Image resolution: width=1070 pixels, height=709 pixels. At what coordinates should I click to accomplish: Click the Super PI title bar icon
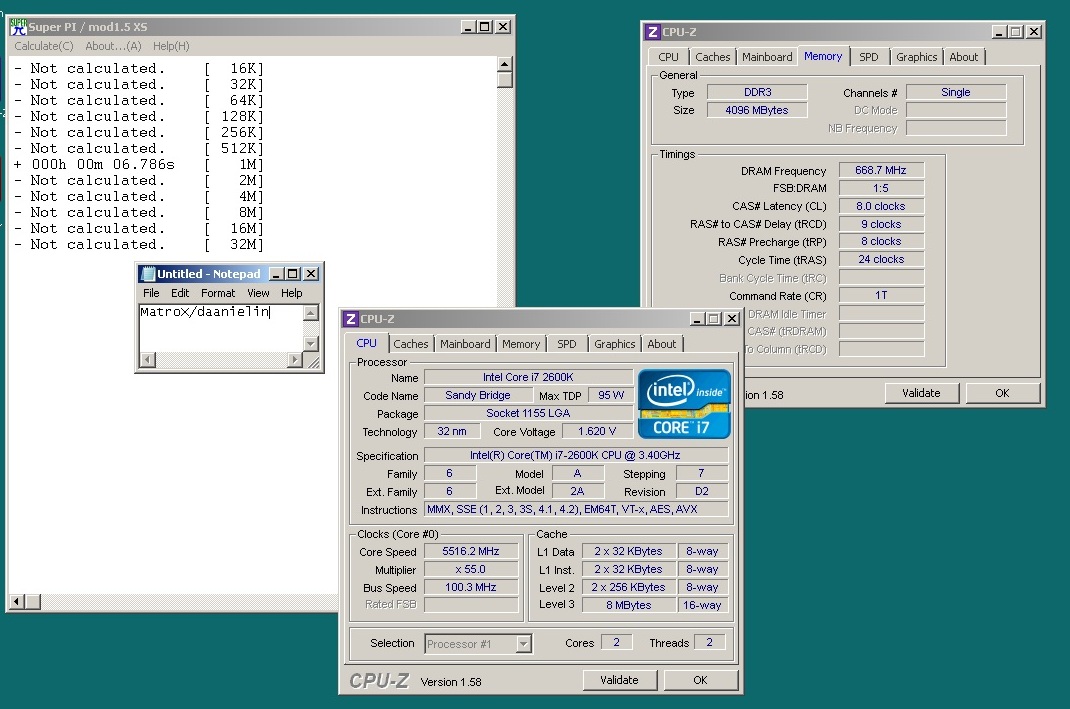18,27
